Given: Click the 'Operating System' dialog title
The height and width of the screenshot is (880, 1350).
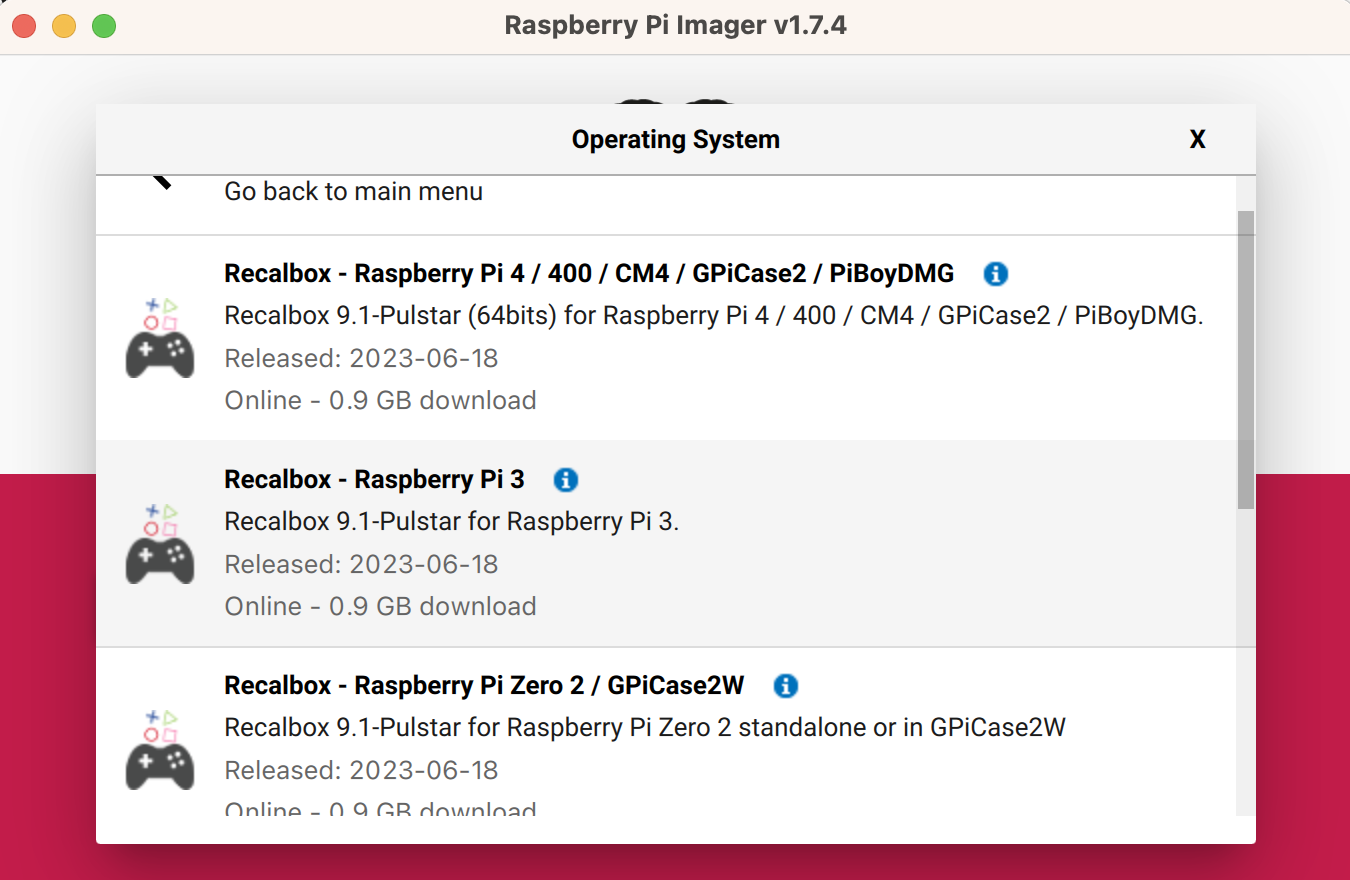Looking at the screenshot, I should (x=675, y=139).
